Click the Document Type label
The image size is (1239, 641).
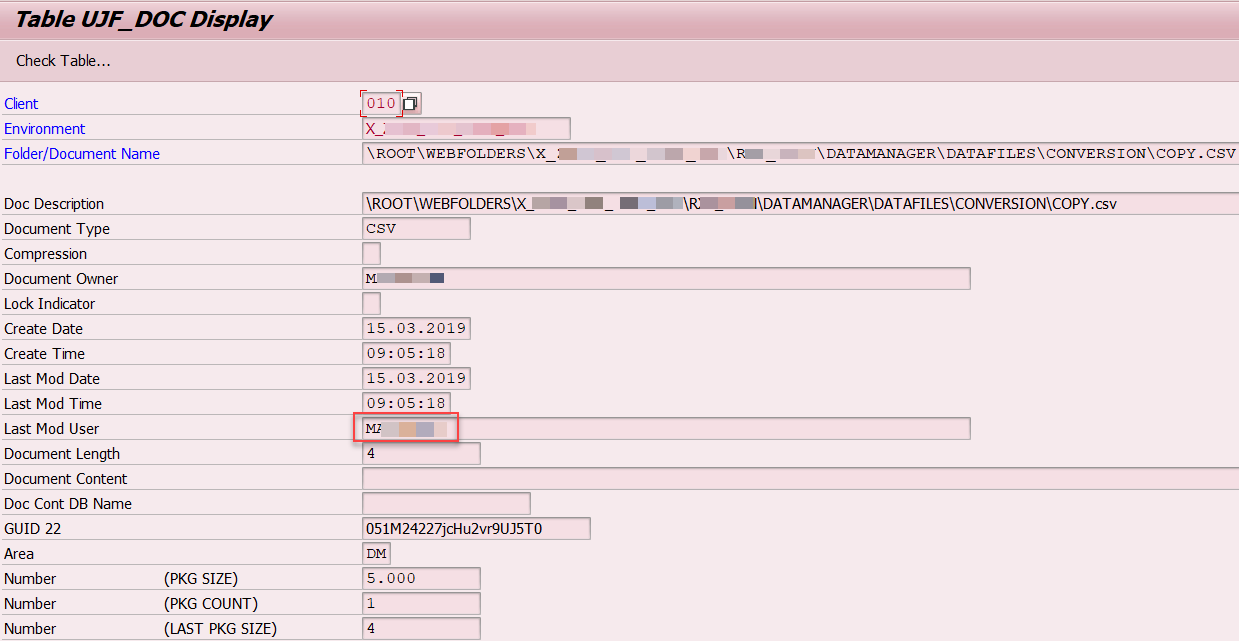(x=57, y=229)
